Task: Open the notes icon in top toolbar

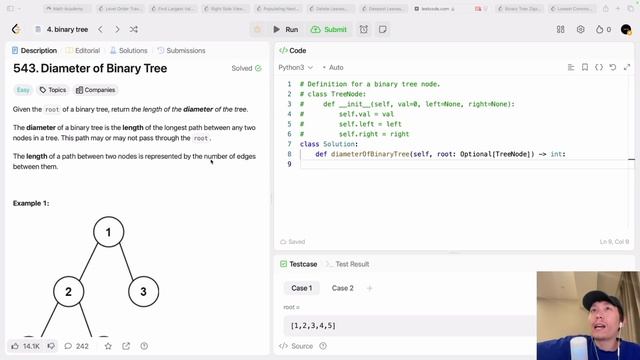Action: click(x=382, y=29)
